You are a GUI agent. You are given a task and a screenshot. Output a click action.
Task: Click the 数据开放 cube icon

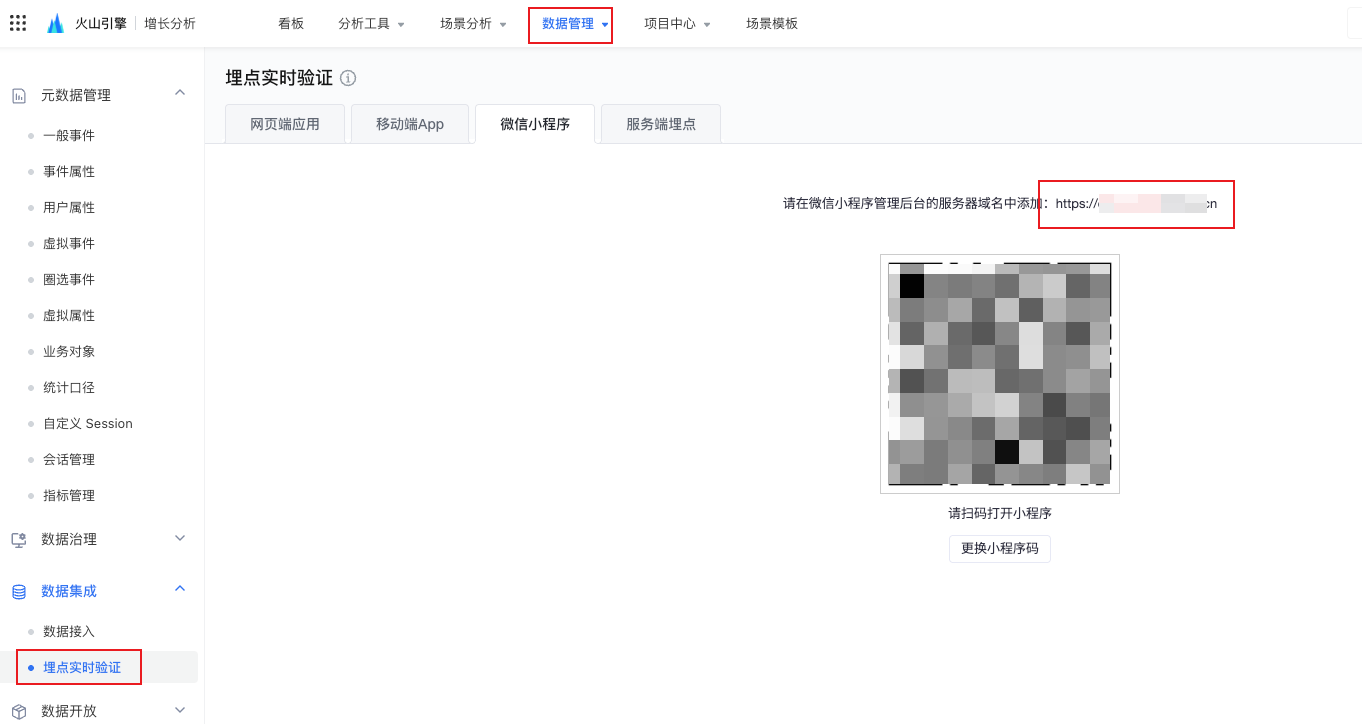point(19,712)
